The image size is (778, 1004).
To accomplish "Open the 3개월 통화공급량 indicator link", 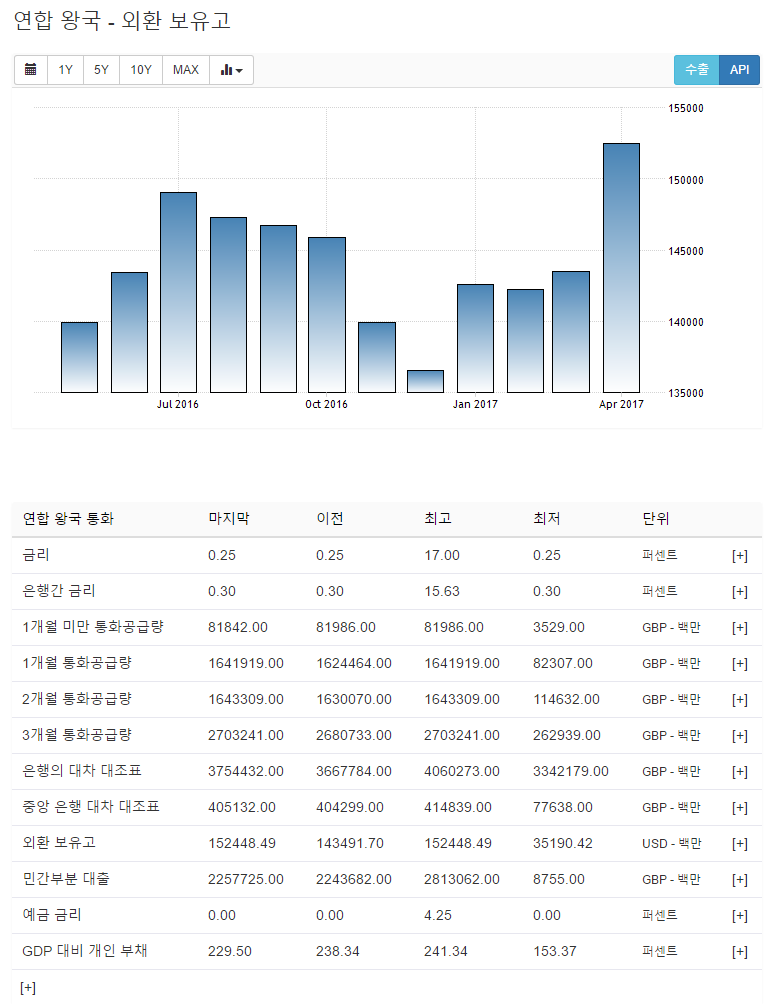I will 77,735.
